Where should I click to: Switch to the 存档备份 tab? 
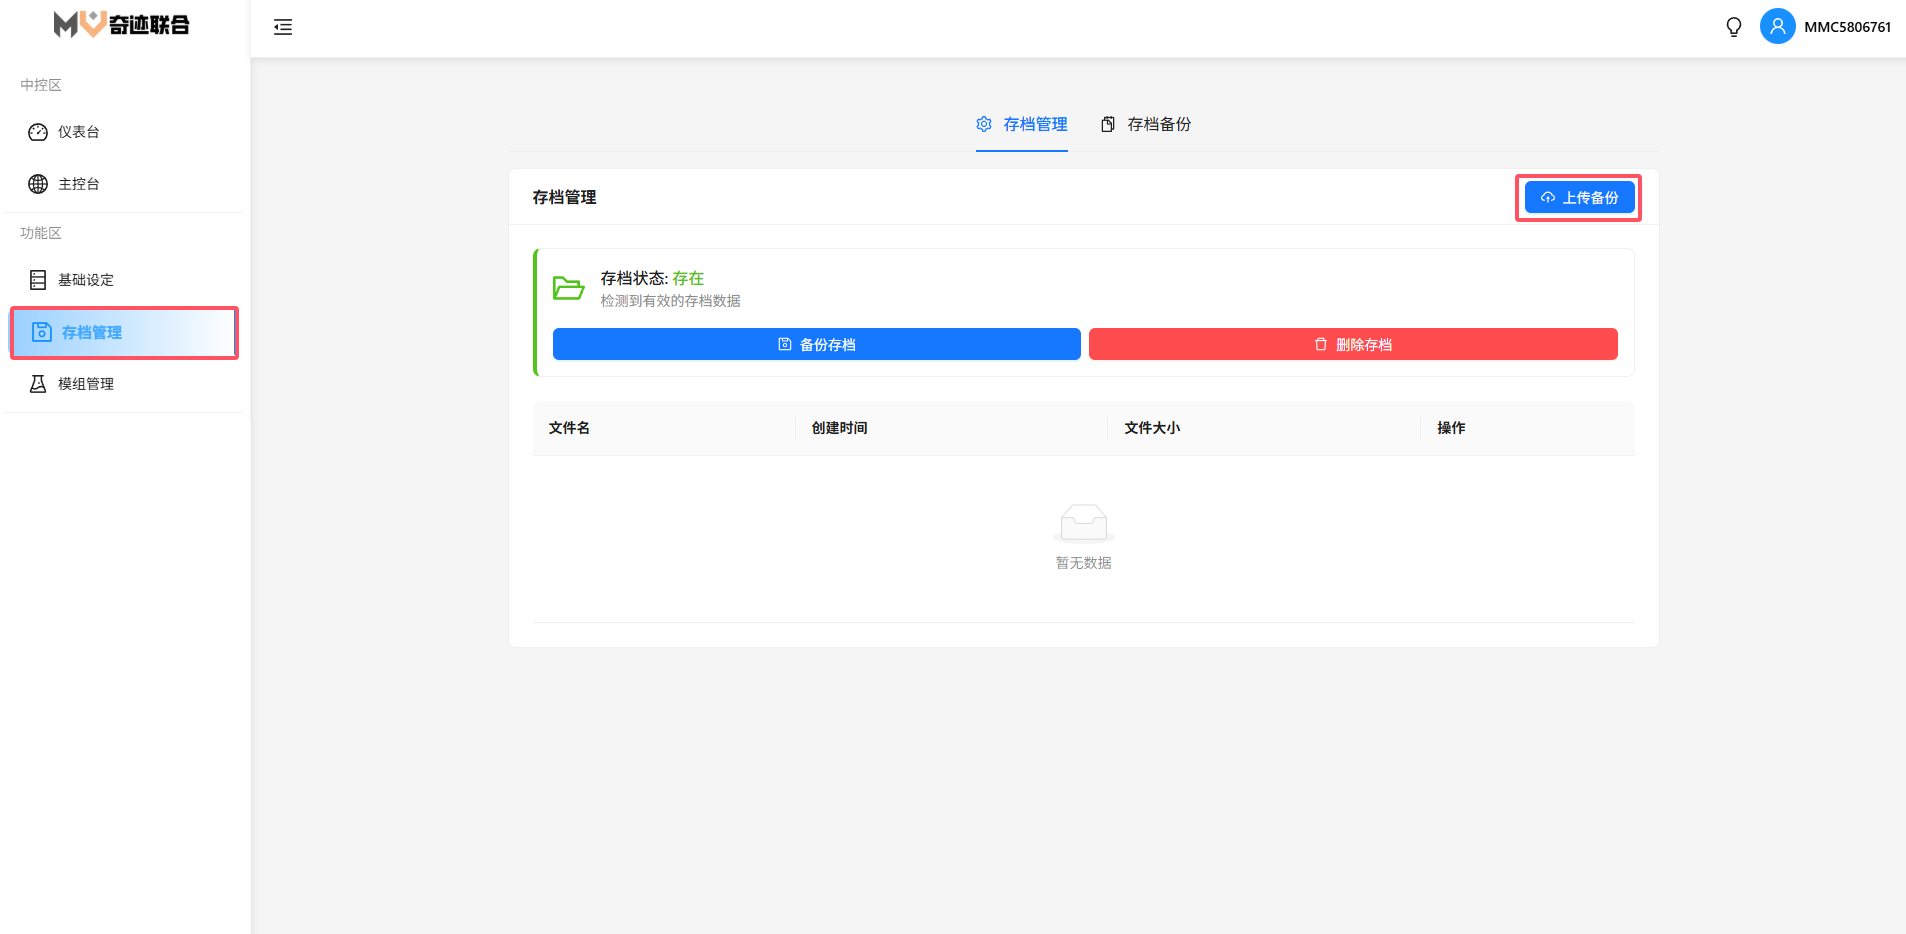[1146, 124]
